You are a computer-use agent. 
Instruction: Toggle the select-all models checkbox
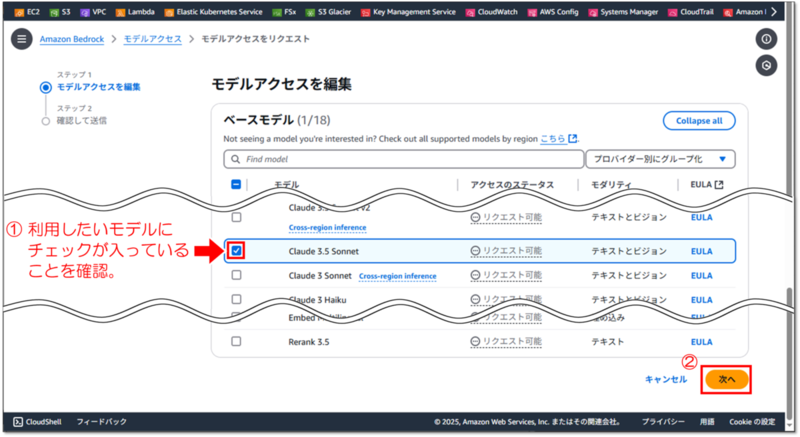coord(236,185)
